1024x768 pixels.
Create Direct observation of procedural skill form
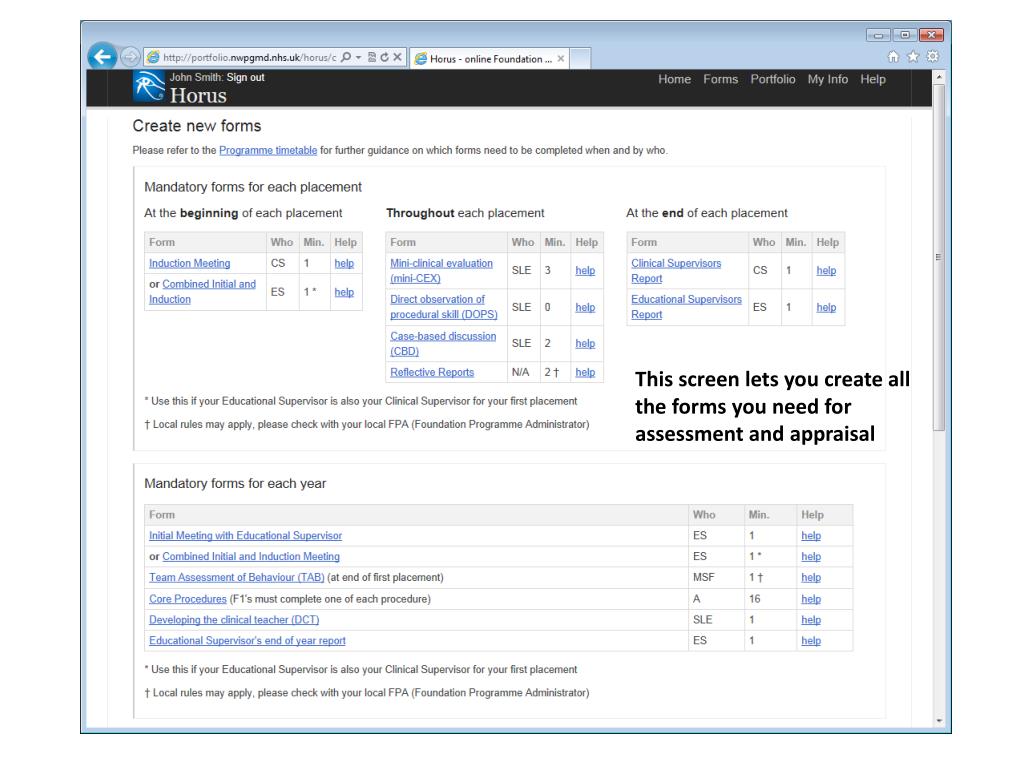[444, 306]
